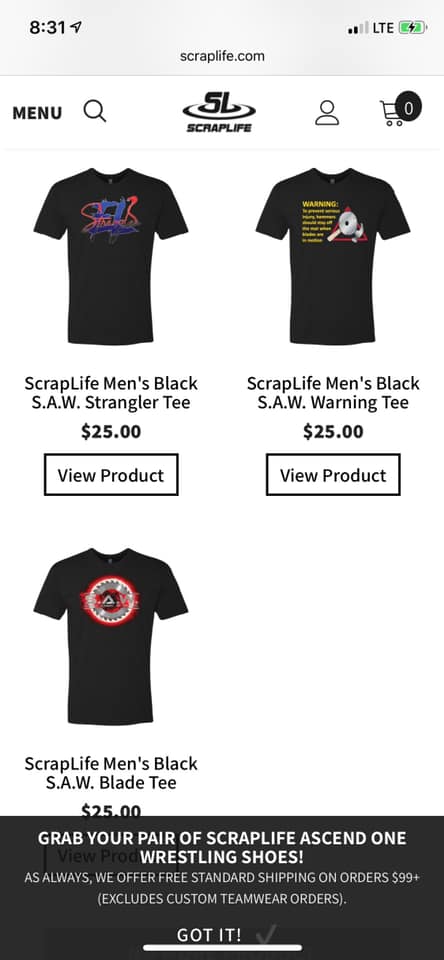Open the account profile icon

pyautogui.click(x=327, y=113)
